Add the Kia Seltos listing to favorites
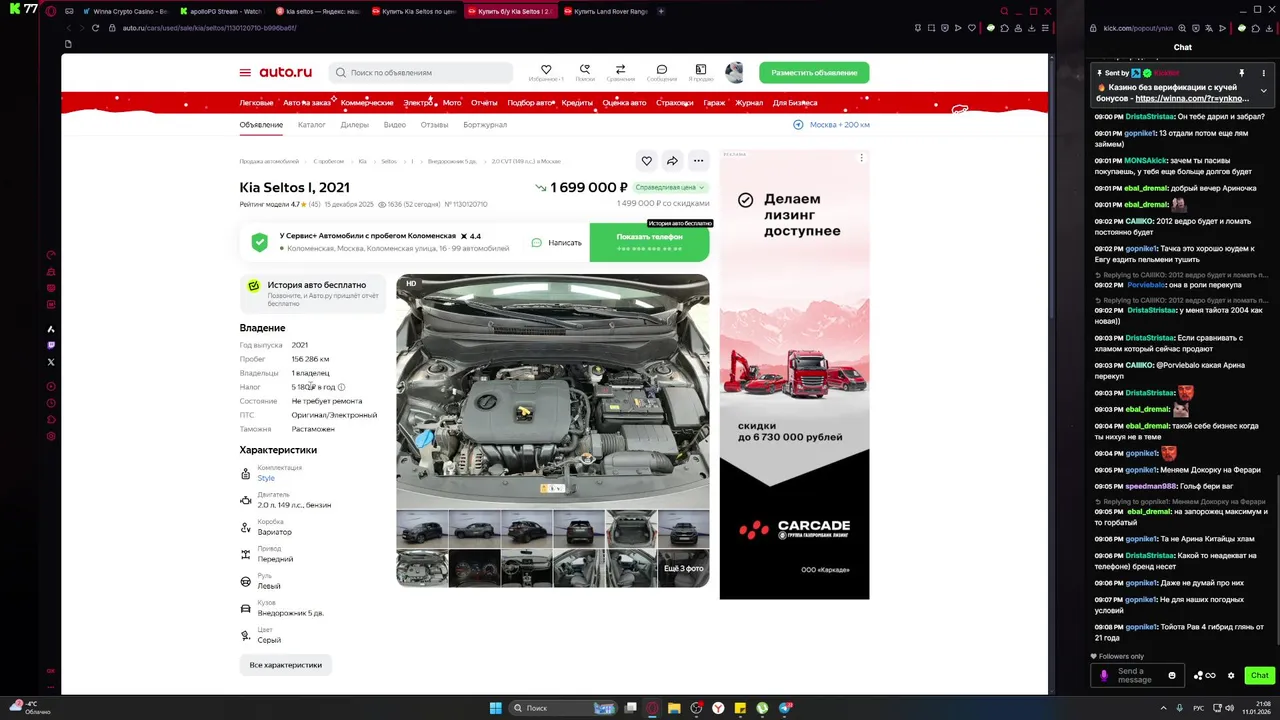Viewport: 1280px width, 720px height. click(647, 161)
